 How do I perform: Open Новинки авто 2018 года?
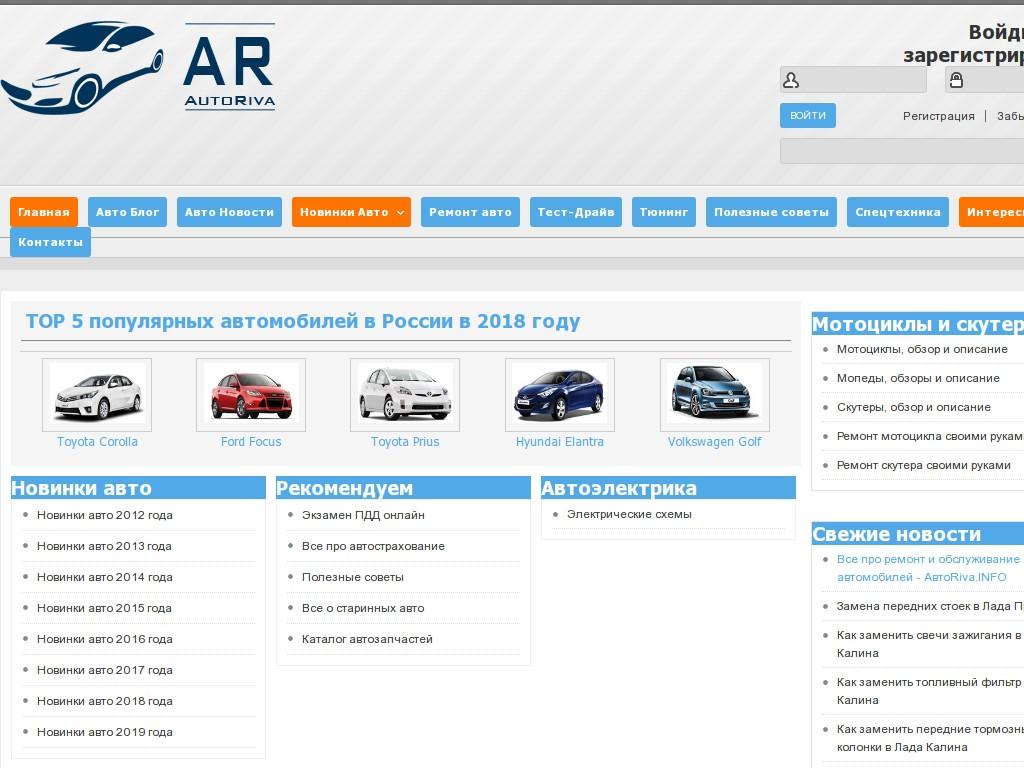tap(104, 701)
